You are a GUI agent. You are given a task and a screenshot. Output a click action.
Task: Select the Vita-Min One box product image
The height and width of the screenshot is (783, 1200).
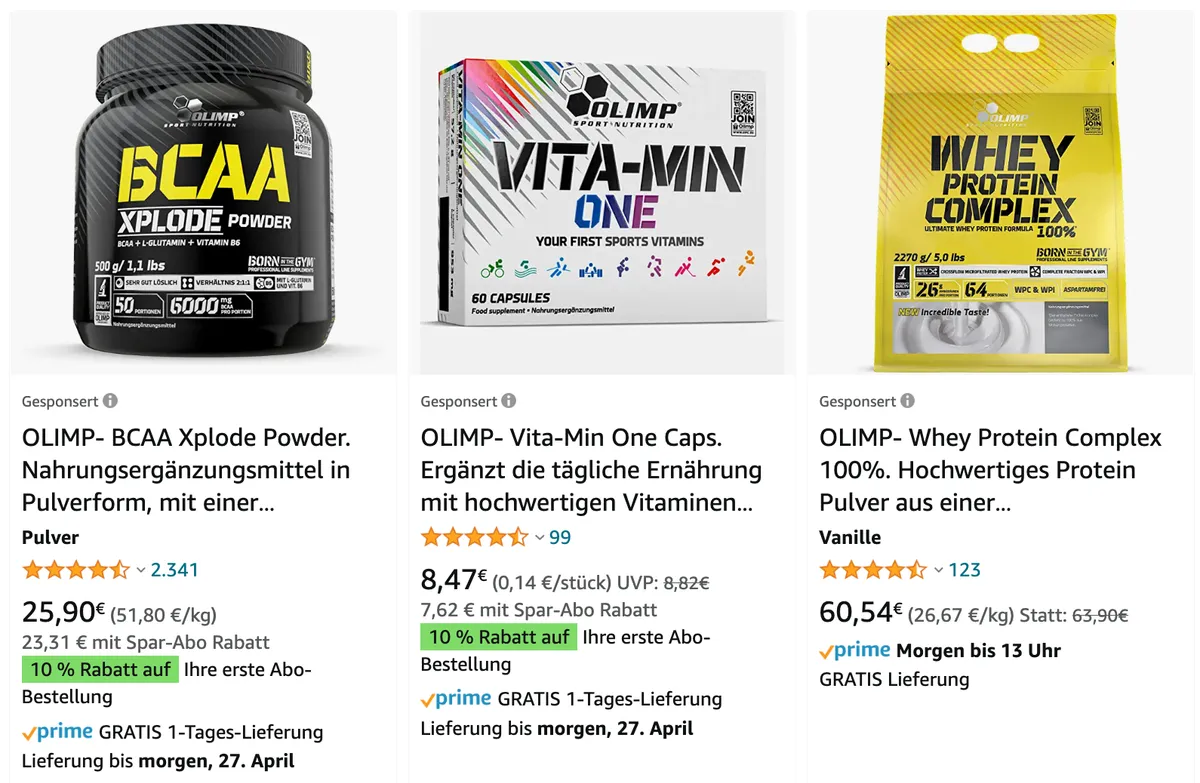point(602,190)
